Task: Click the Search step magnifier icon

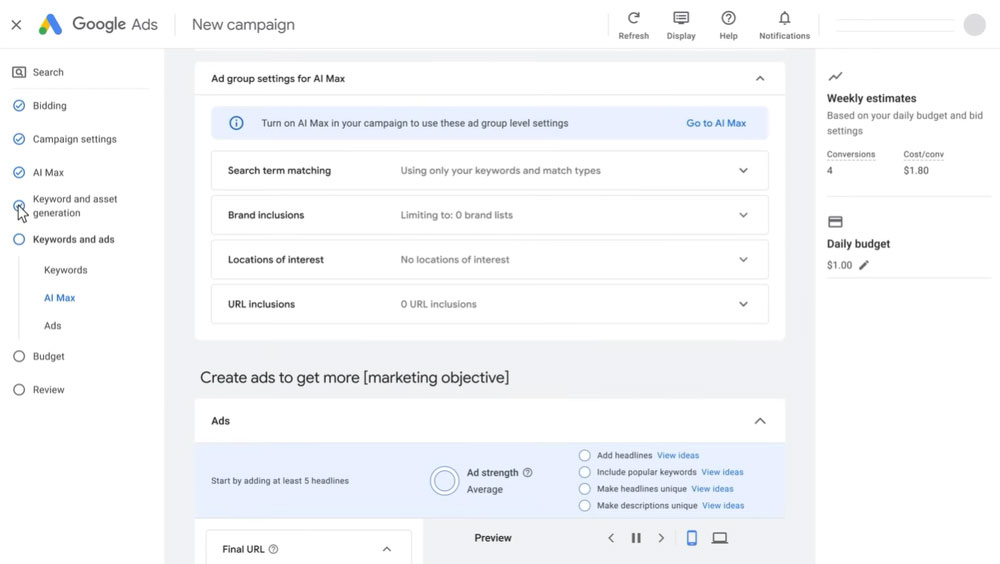Action: [19, 72]
